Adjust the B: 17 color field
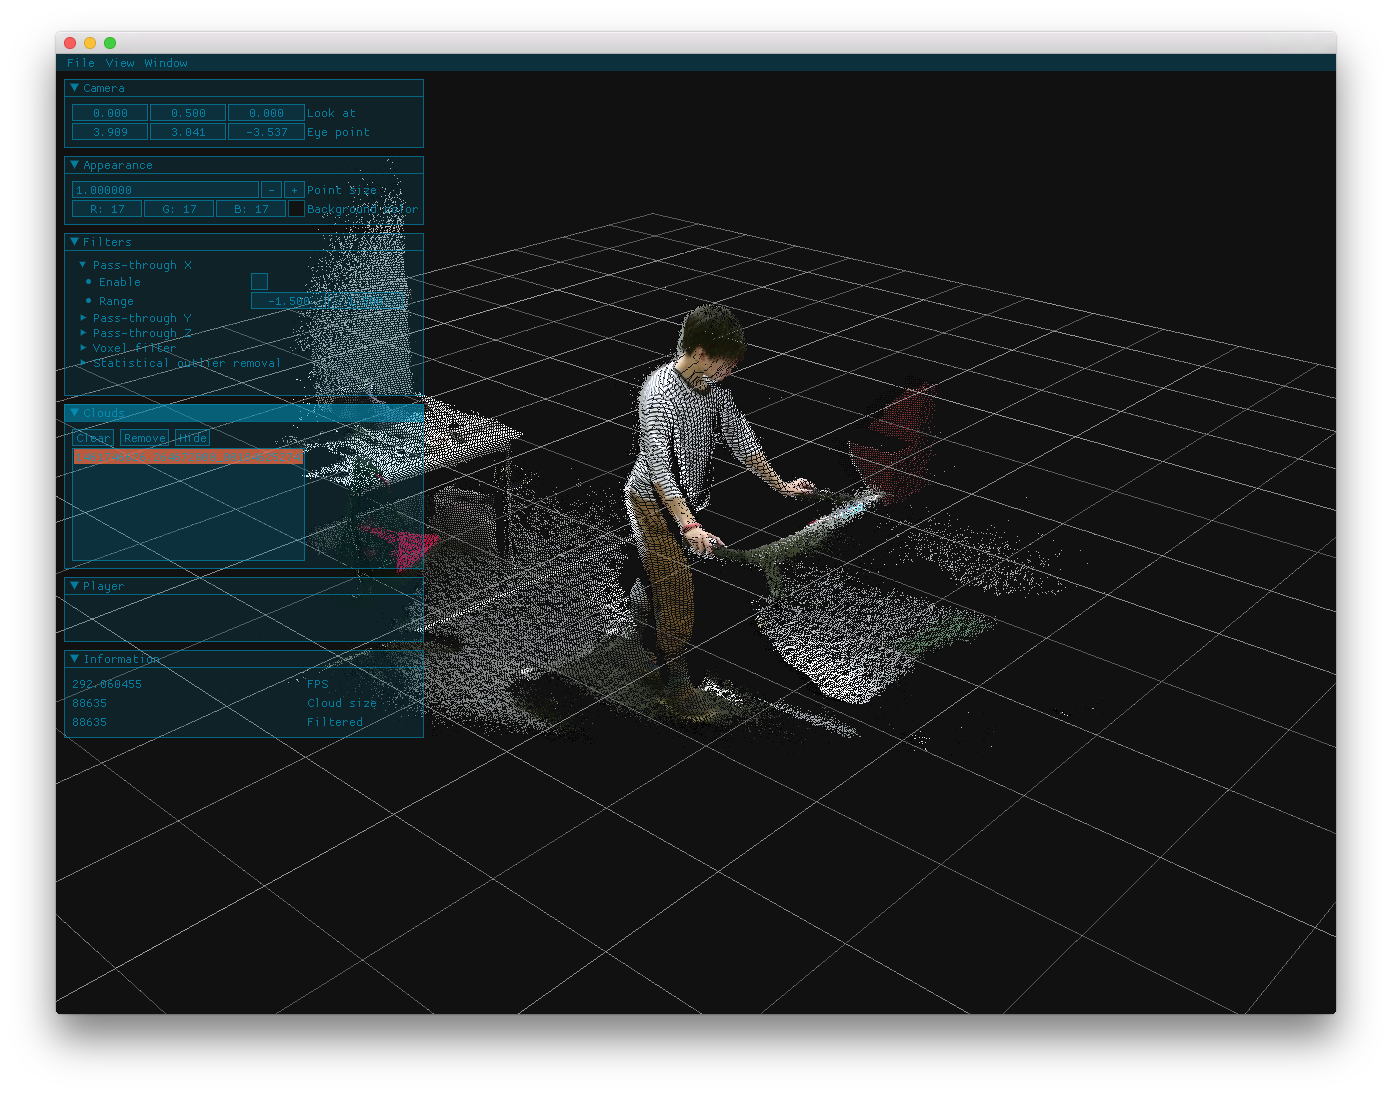This screenshot has height=1094, width=1392. (251, 209)
